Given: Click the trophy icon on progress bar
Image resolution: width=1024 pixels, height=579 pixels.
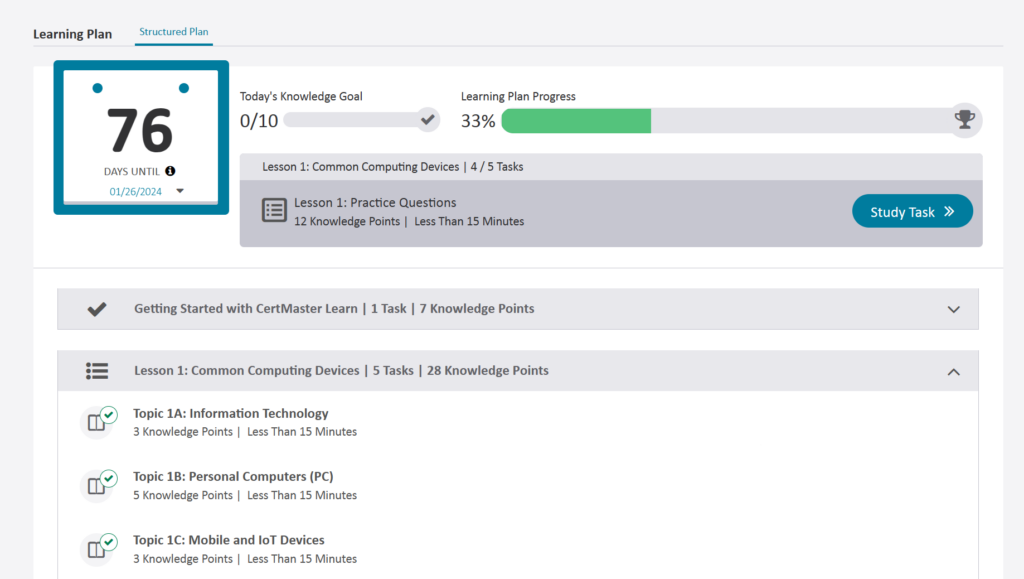Looking at the screenshot, I should coord(965,120).
